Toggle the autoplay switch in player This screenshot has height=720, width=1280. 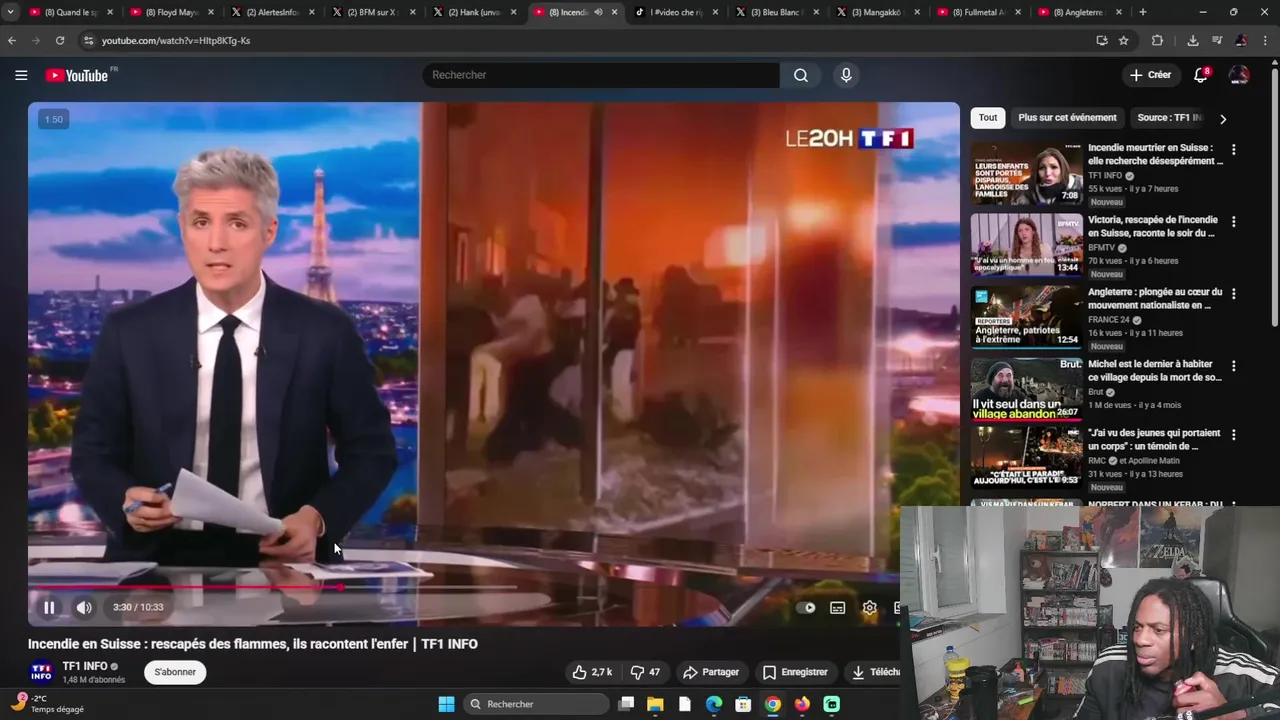click(806, 607)
